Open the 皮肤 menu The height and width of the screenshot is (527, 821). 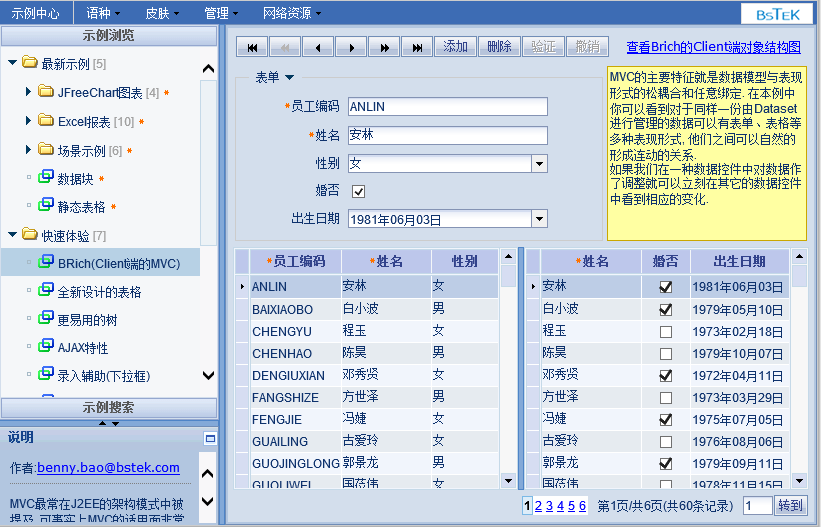(x=162, y=13)
